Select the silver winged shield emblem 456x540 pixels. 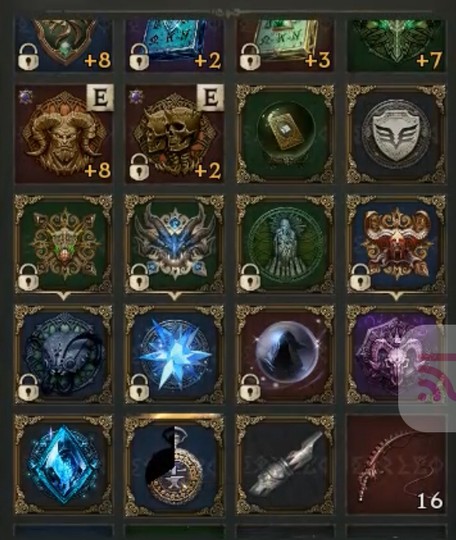tap(396, 134)
